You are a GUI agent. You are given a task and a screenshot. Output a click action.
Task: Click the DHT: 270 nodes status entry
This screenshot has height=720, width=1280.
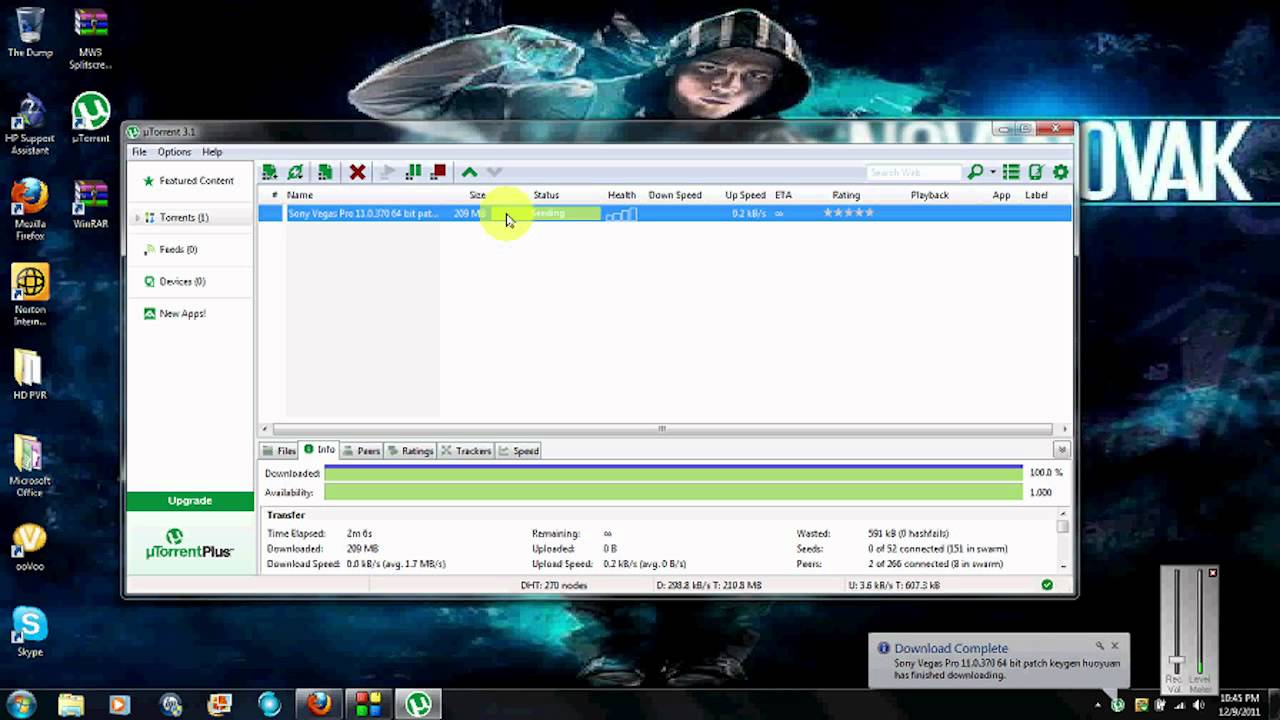(554, 585)
